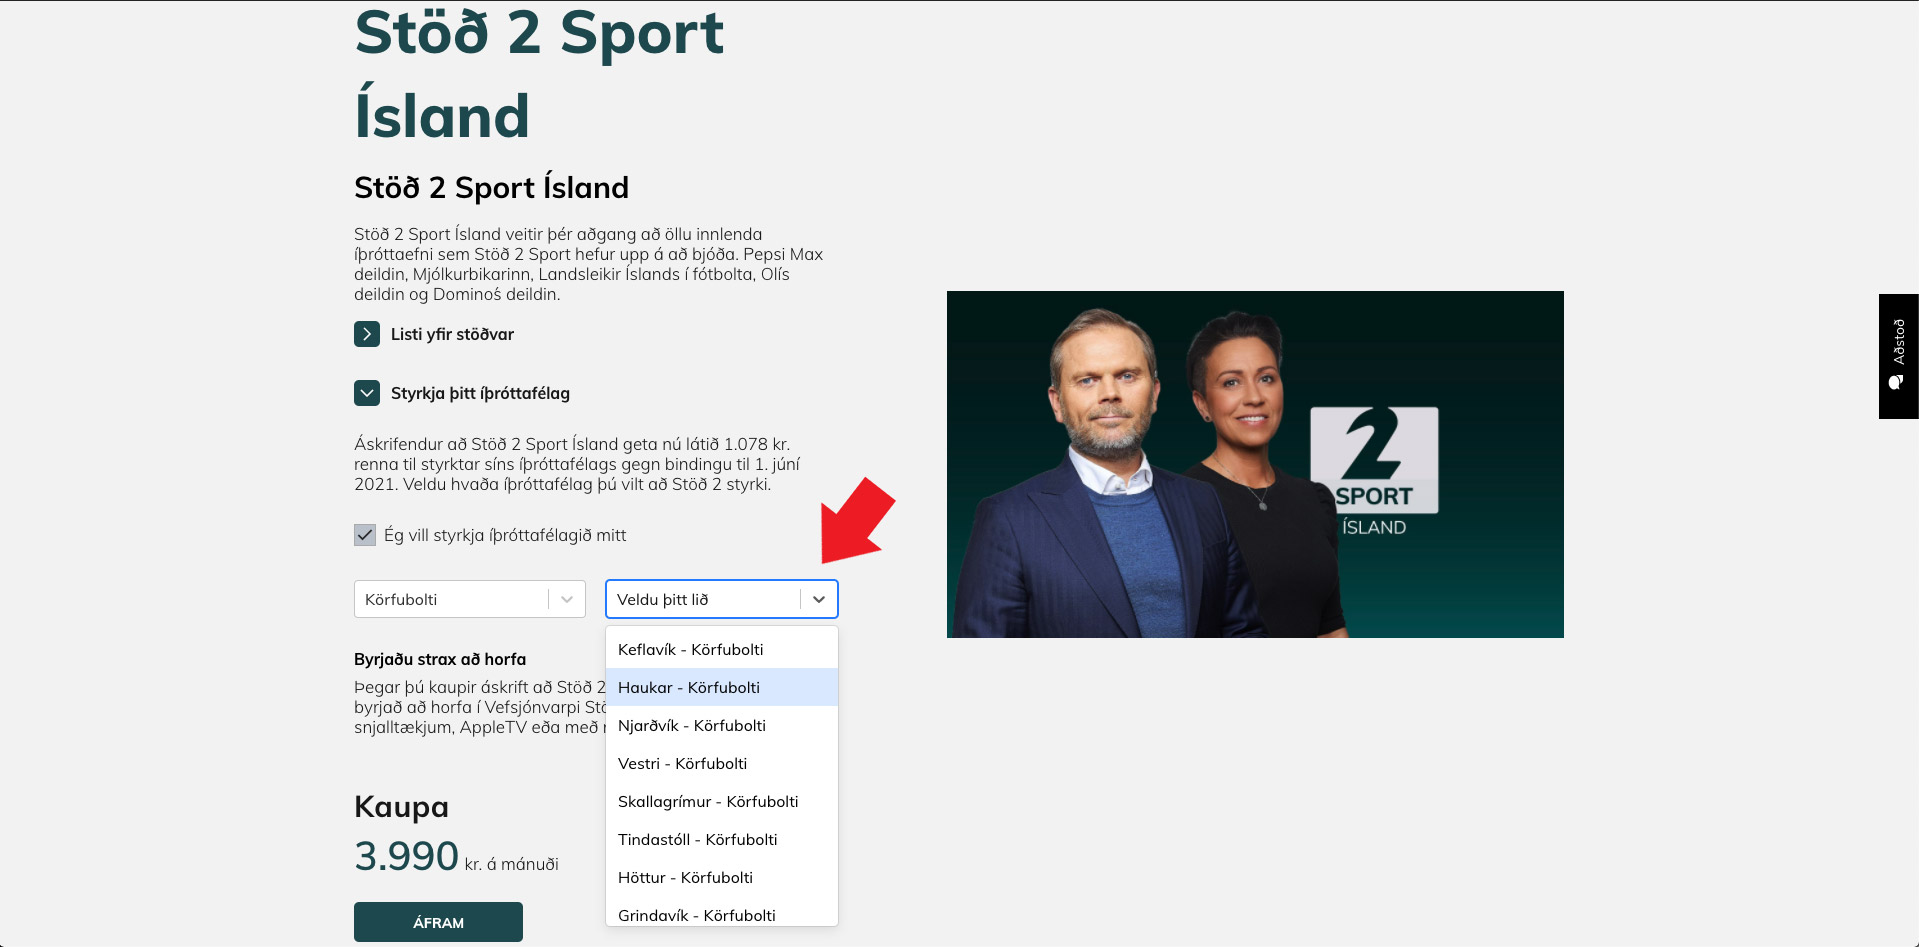Select Njarðvík - Körfubolti team
Image resolution: width=1919 pixels, height=947 pixels.
tap(722, 725)
